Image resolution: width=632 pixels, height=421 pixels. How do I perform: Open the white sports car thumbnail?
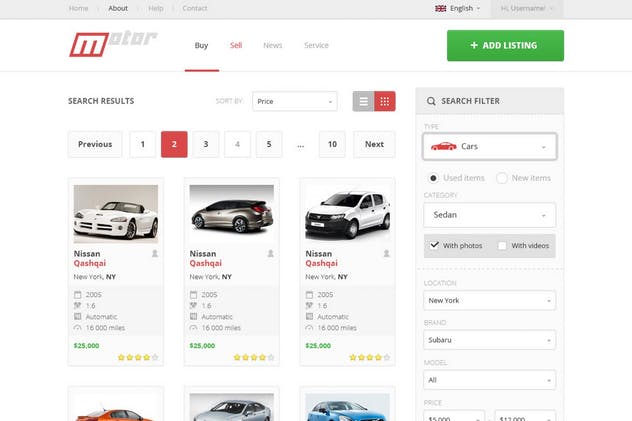click(x=116, y=214)
